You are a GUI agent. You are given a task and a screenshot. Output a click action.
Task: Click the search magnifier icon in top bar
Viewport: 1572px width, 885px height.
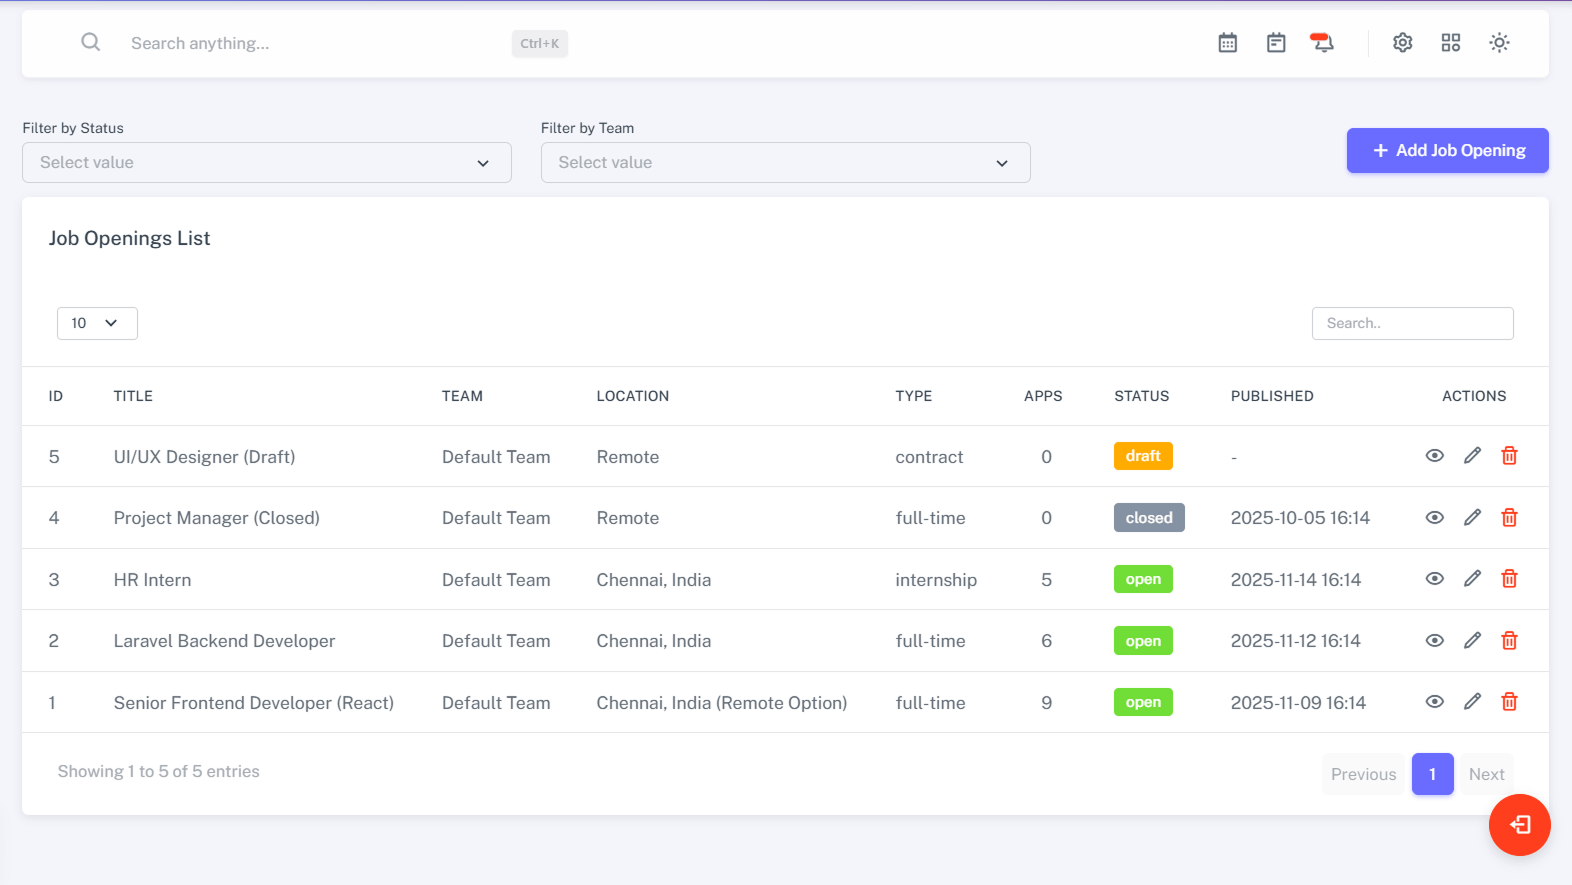[90, 42]
